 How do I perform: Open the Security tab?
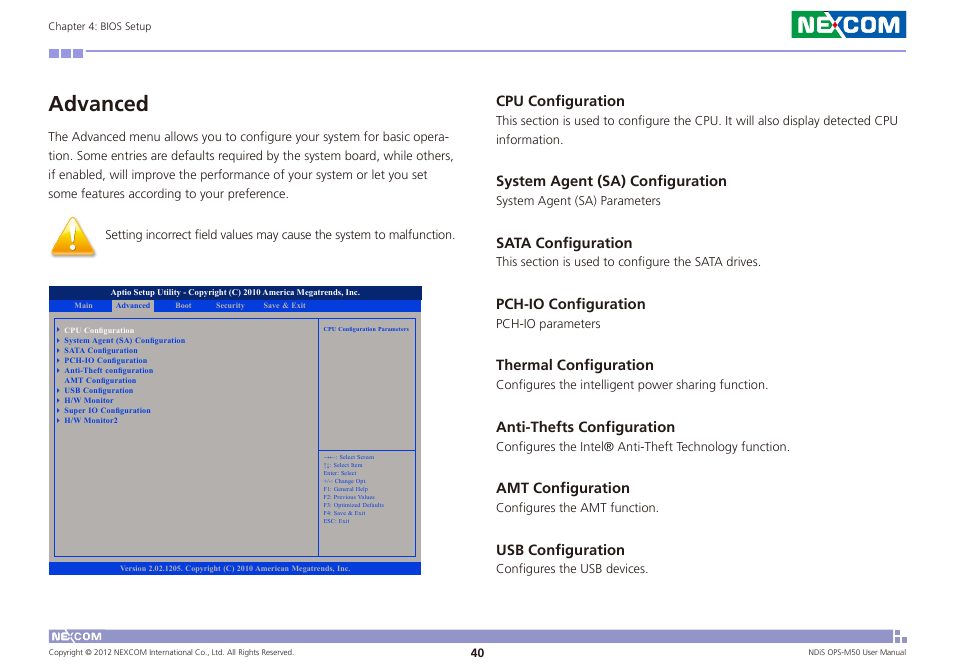click(230, 305)
